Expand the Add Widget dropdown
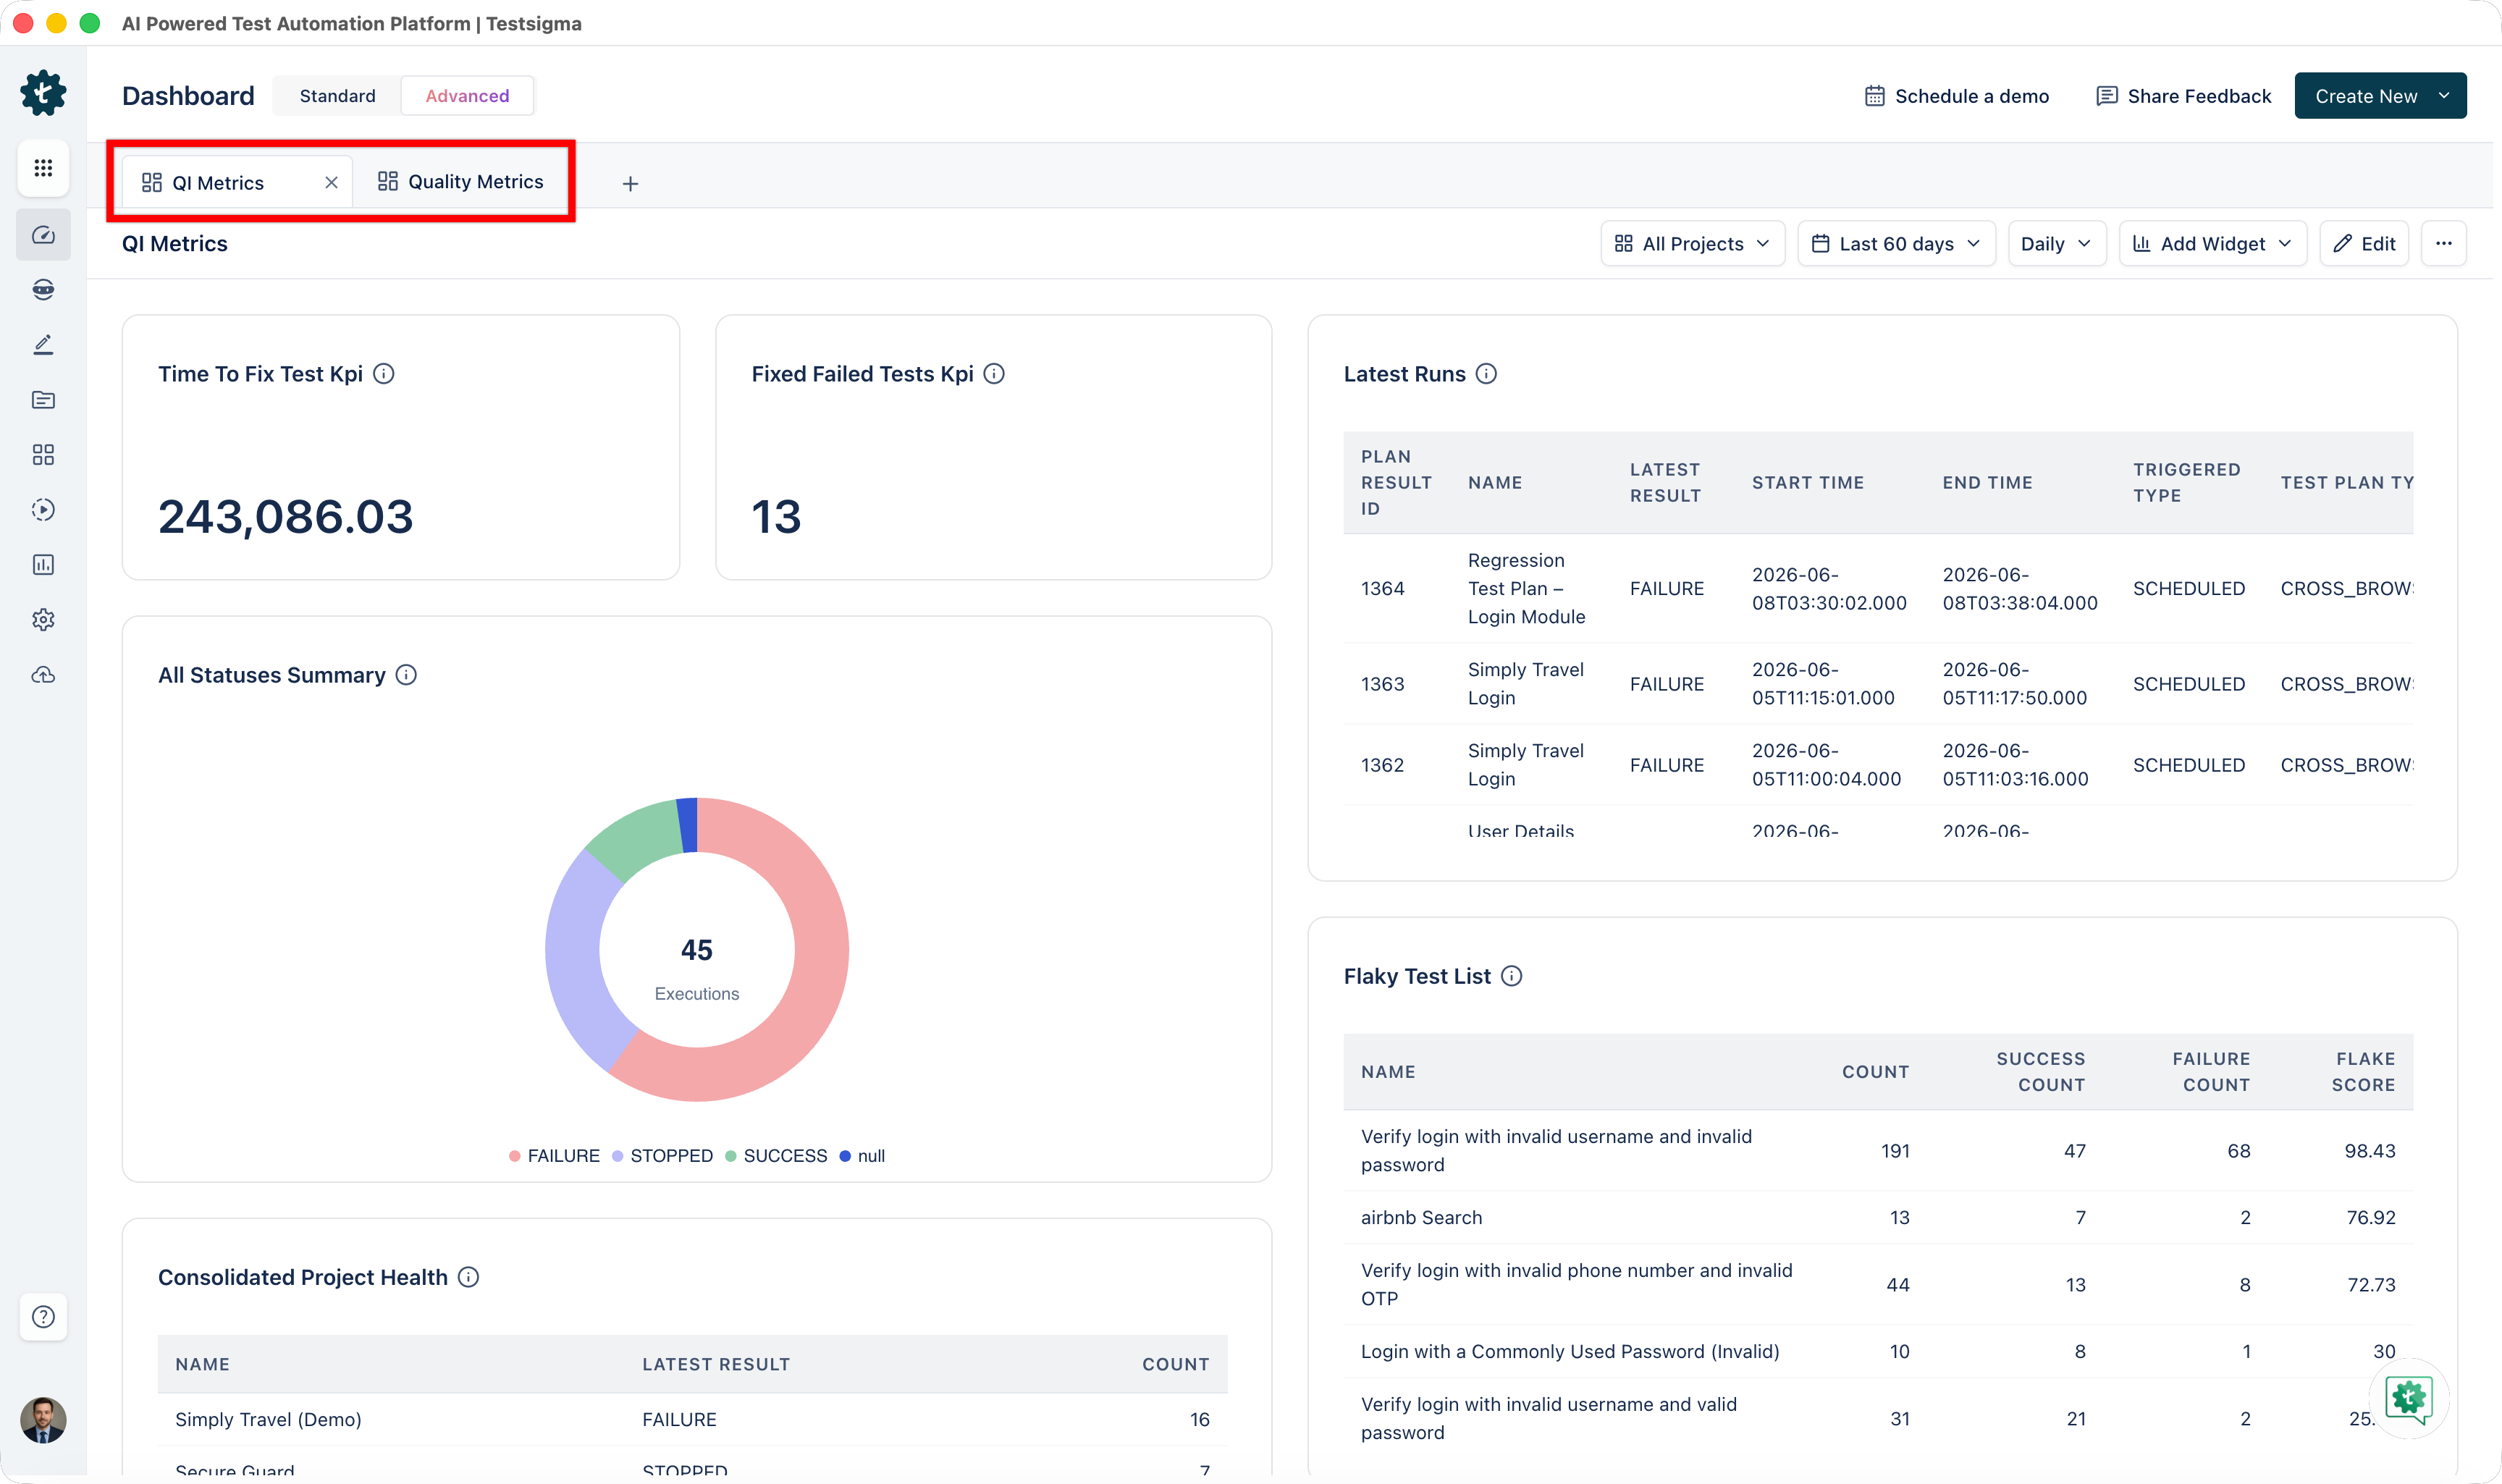This screenshot has height=1484, width=2502. point(2212,244)
